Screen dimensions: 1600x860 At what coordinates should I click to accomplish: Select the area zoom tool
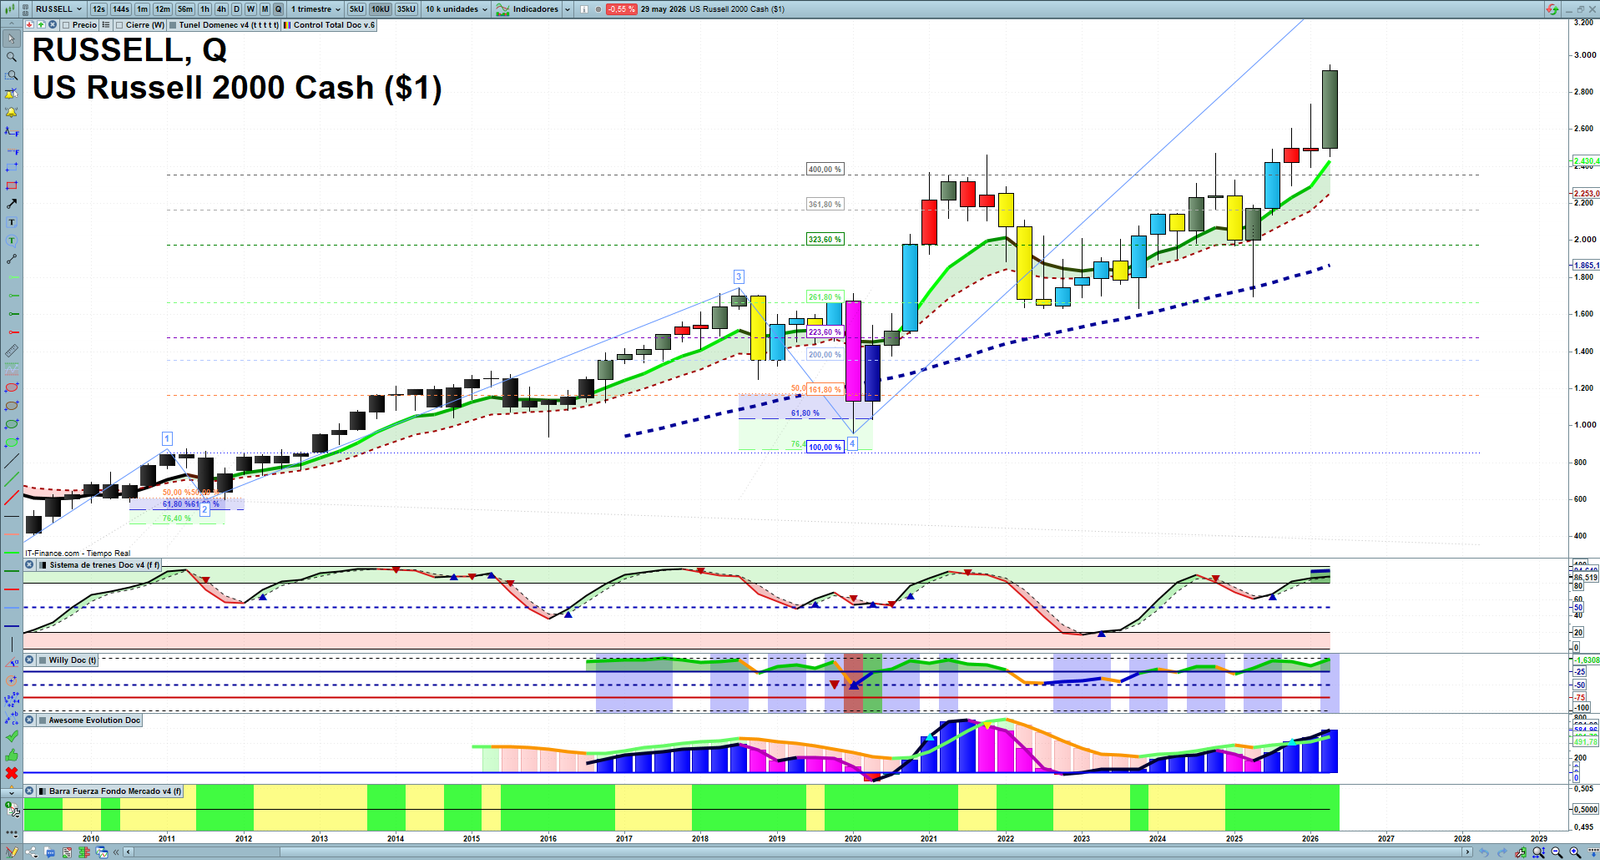click(x=12, y=76)
